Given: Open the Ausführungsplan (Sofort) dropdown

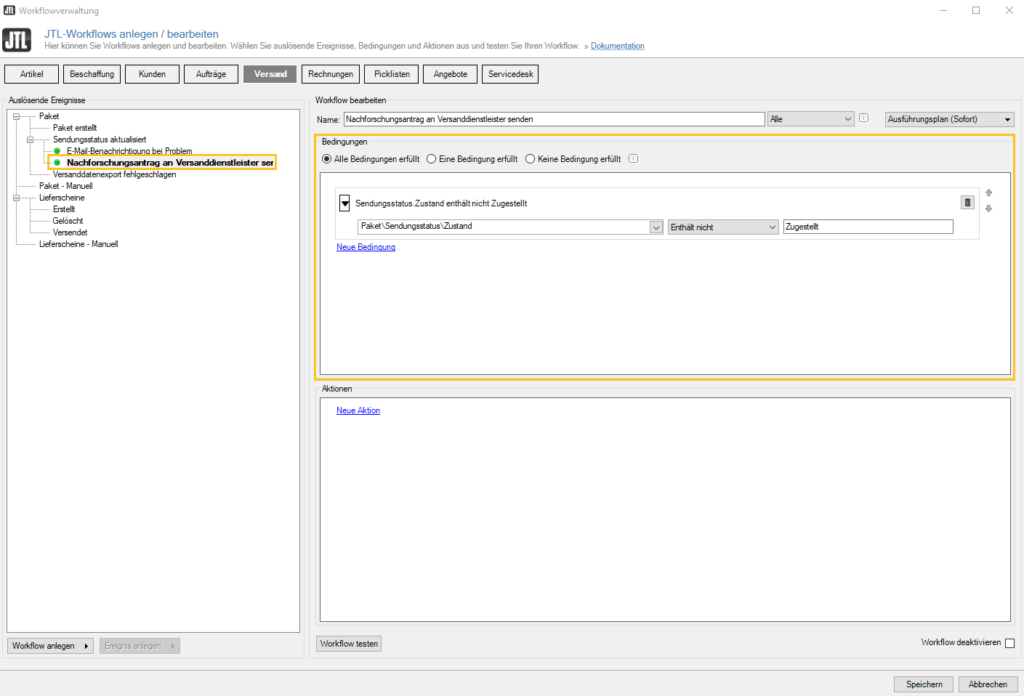Looking at the screenshot, I should click(x=950, y=119).
